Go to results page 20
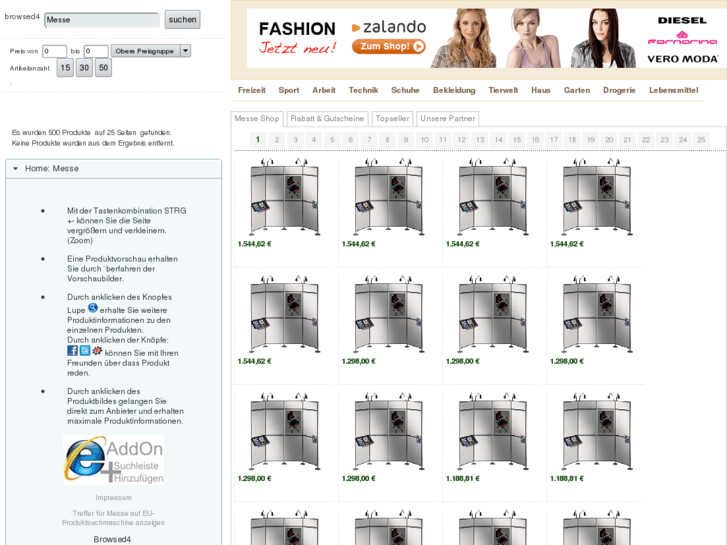 609,140
